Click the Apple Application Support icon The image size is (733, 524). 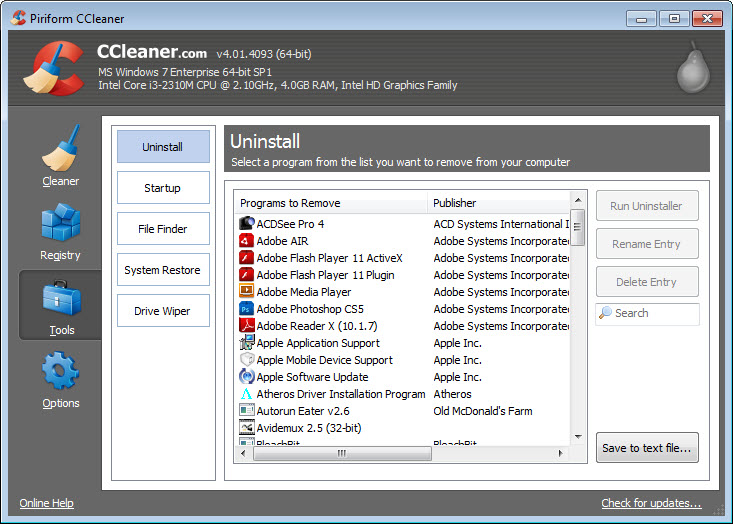(x=246, y=343)
